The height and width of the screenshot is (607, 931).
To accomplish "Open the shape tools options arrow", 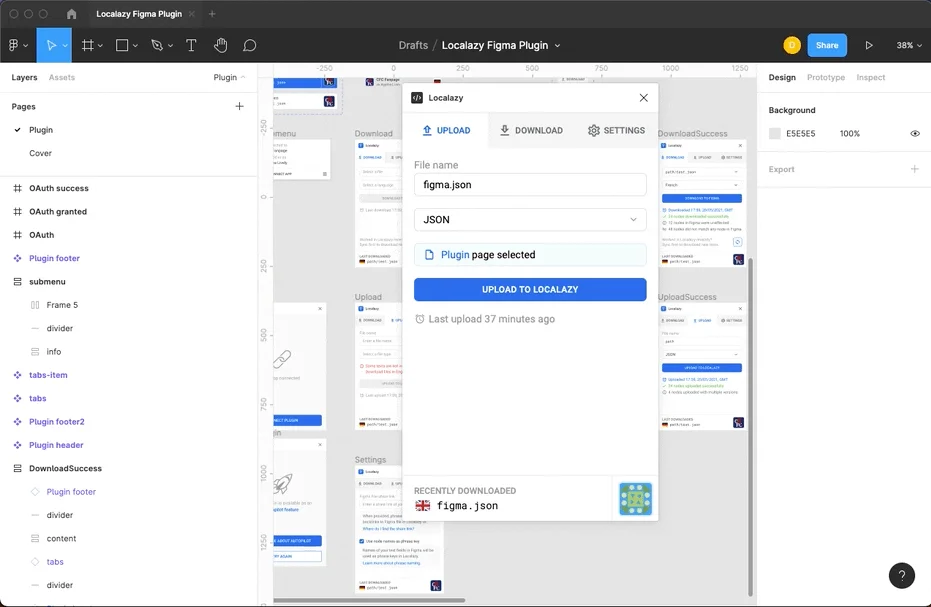I will 135,46.
